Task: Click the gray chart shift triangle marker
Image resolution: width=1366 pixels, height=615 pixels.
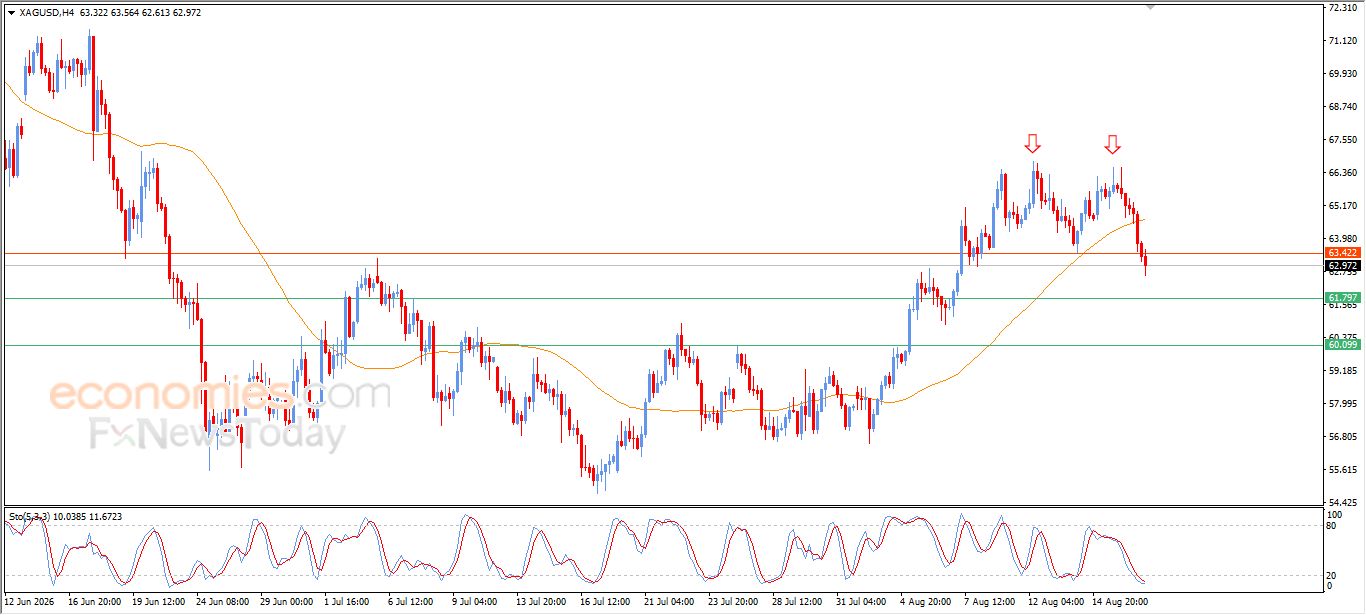Action: click(x=1151, y=7)
